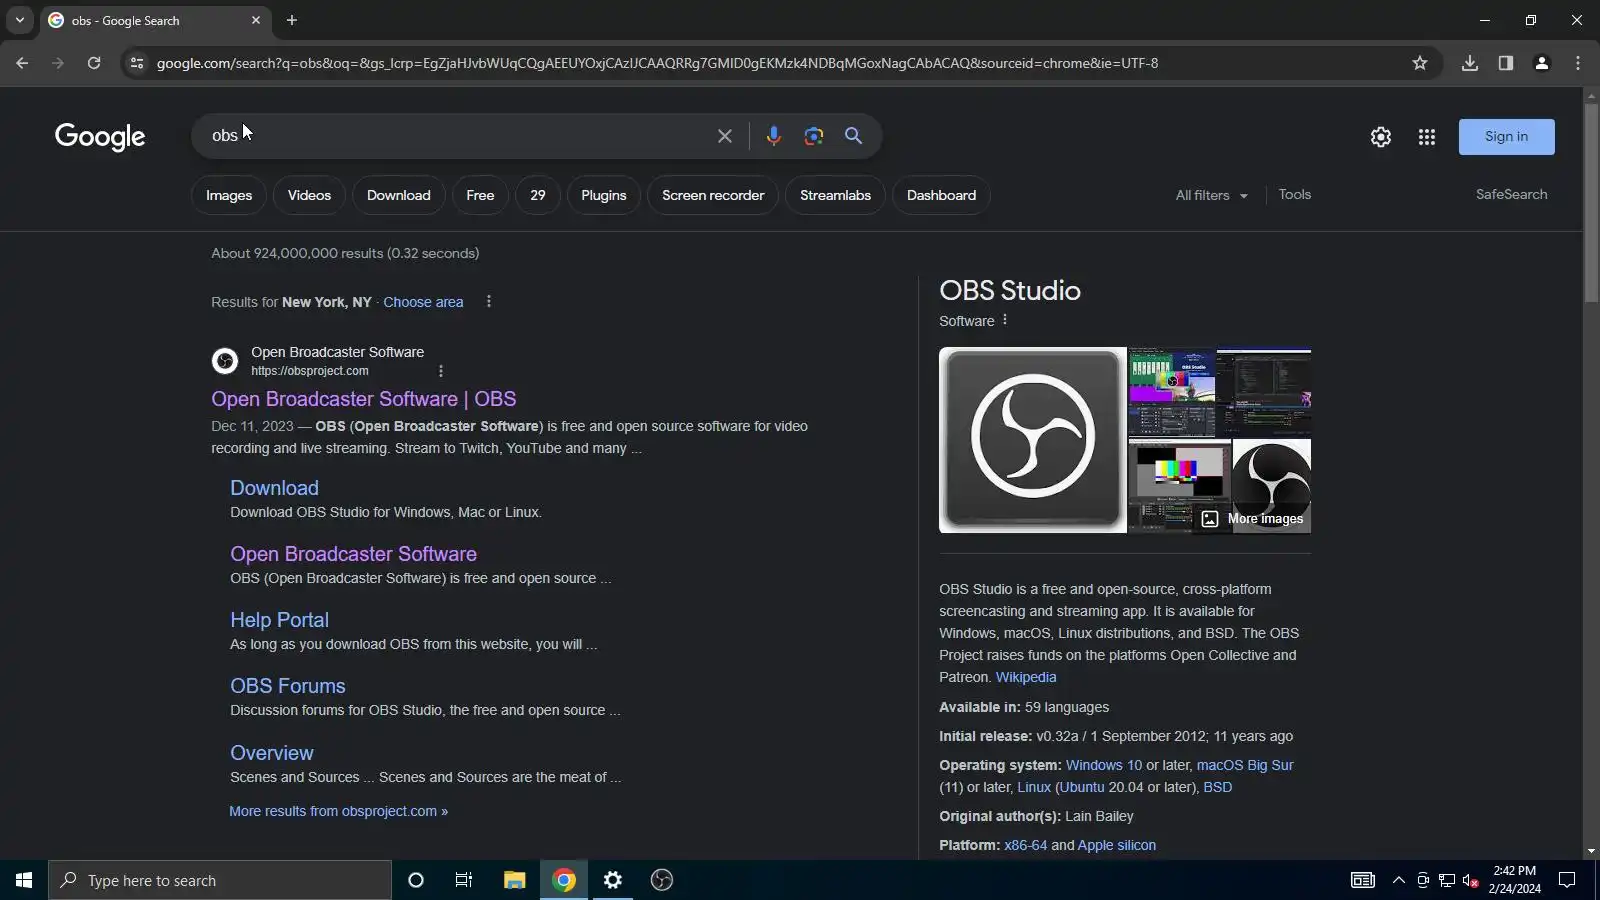This screenshot has height=900, width=1600.
Task: Open Settings from the taskbar
Action: pos(613,880)
